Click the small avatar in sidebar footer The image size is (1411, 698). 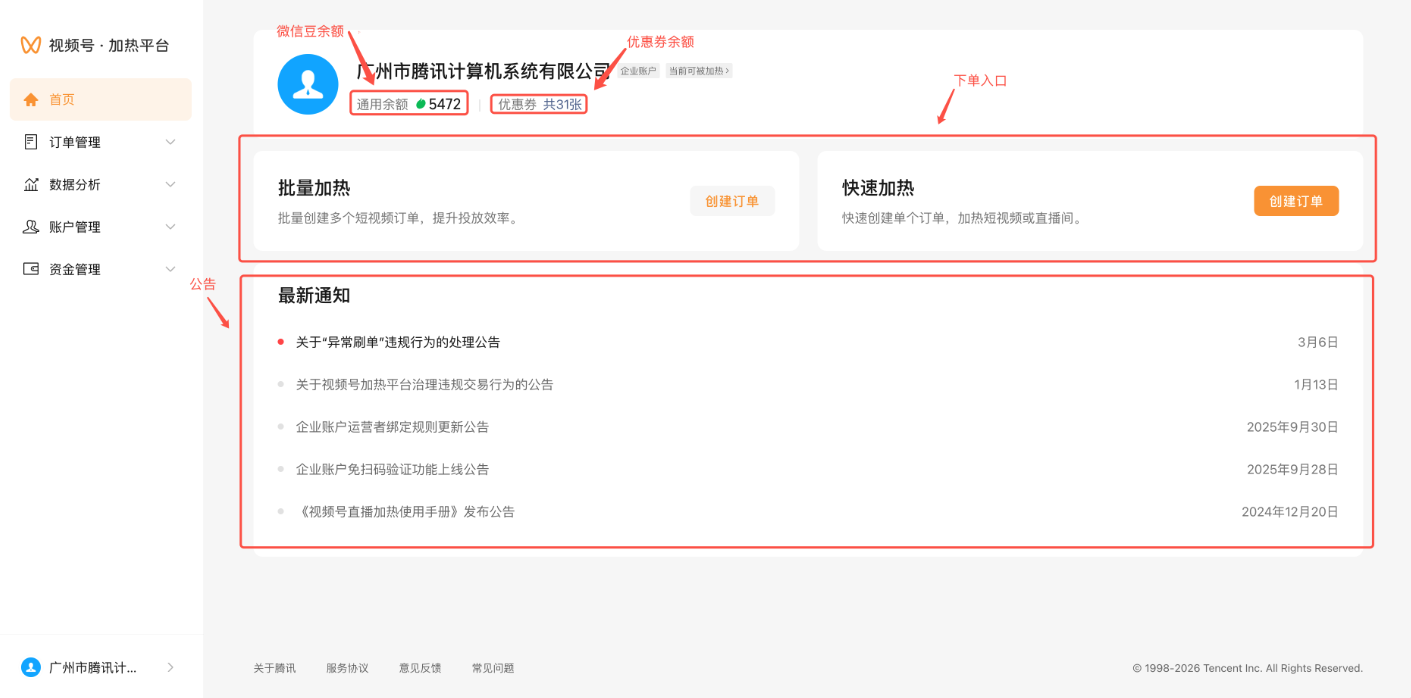31,667
